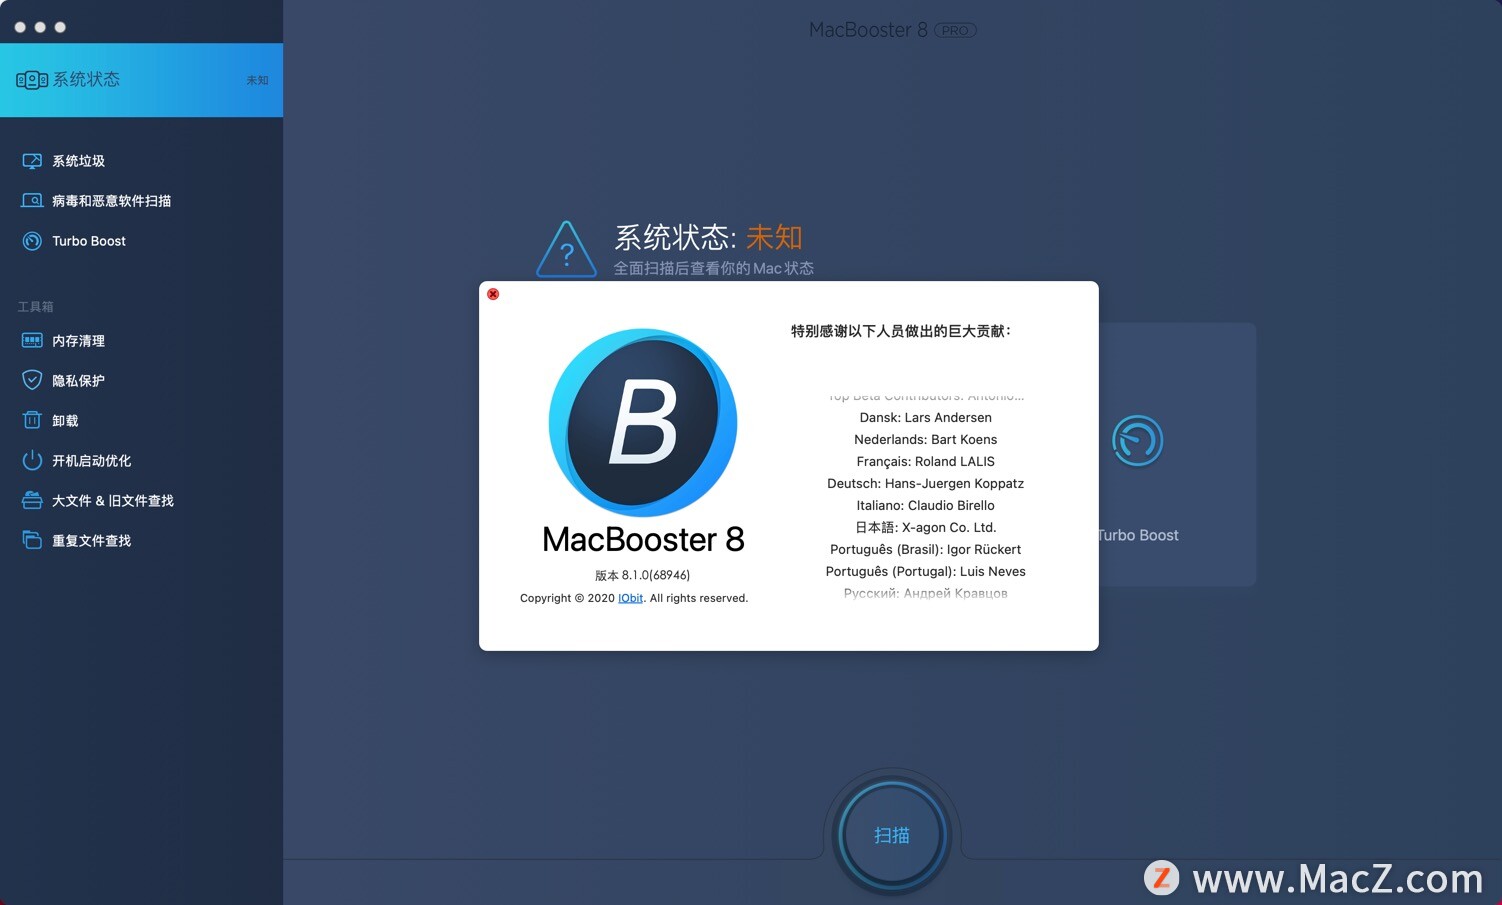
Task: Close the About dialog
Action: [492, 294]
